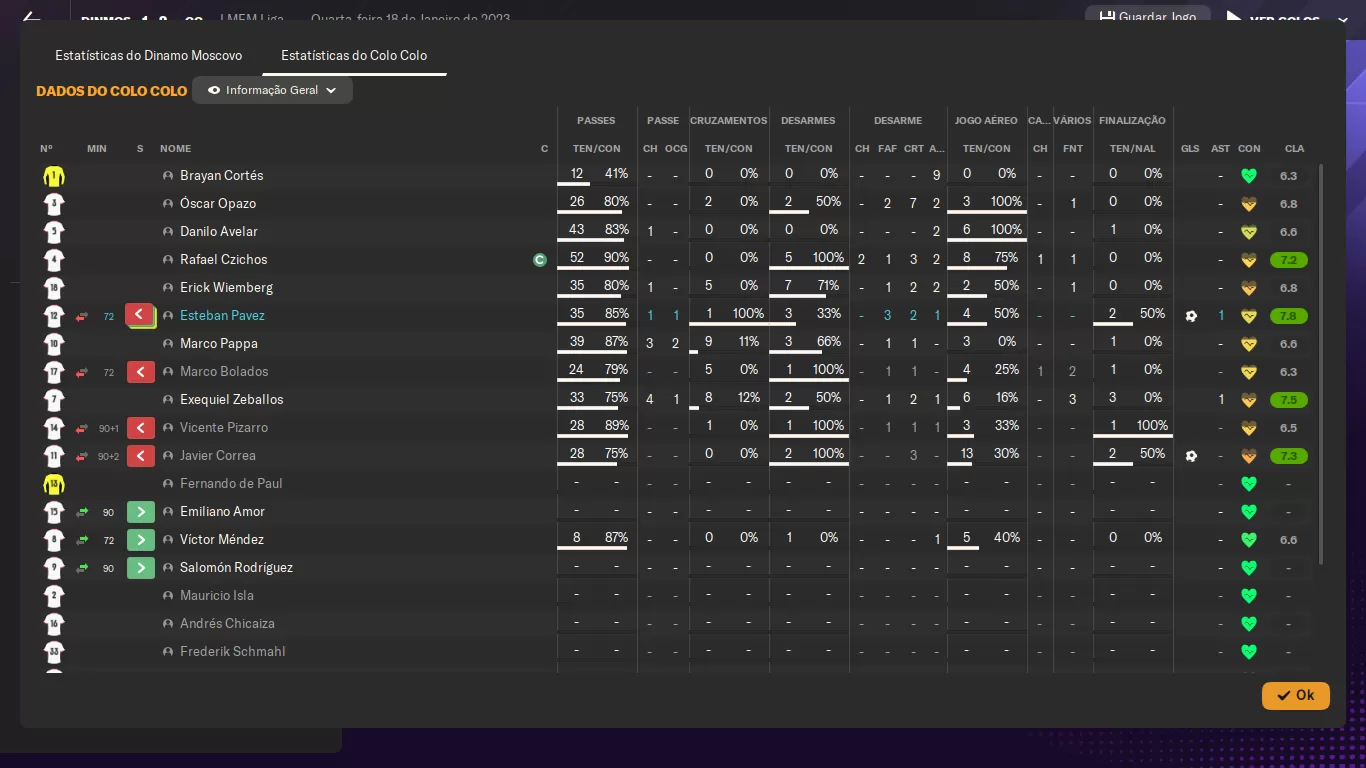Click Emiliano Amor substituted-on green arrow
The width and height of the screenshot is (1366, 768).
pyautogui.click(x=140, y=512)
